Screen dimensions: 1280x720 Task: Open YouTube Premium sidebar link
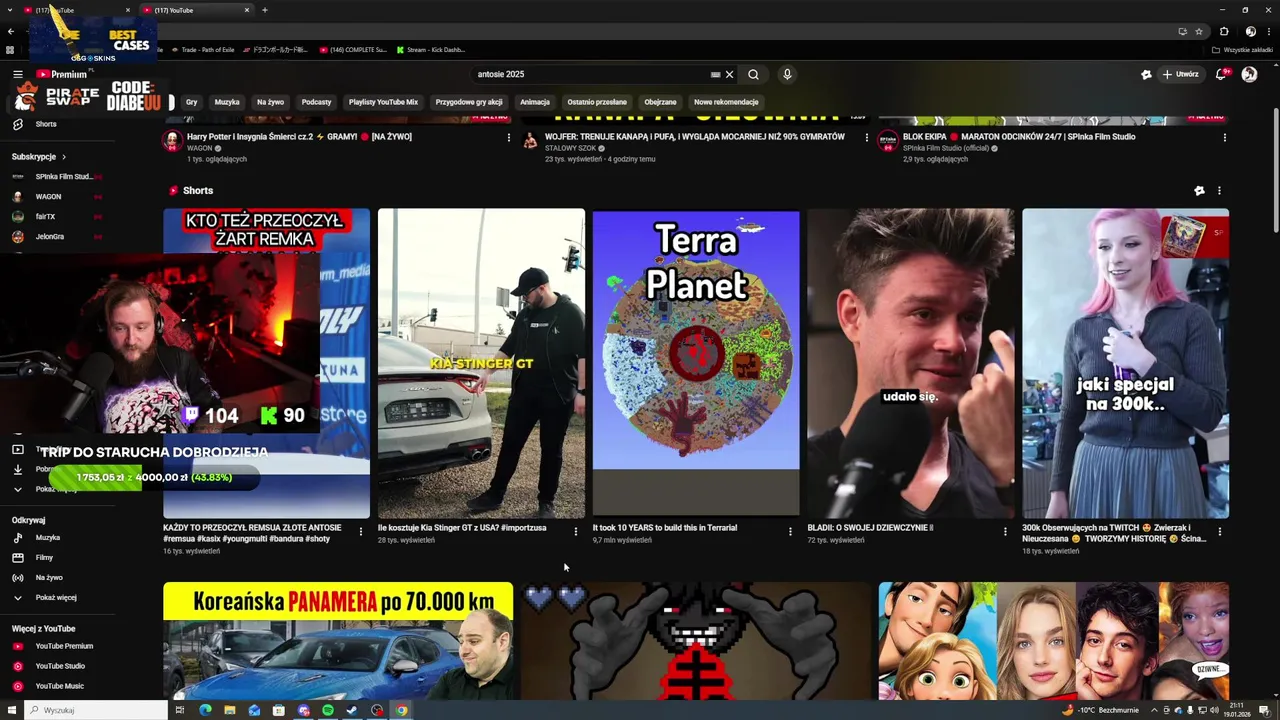click(63, 646)
